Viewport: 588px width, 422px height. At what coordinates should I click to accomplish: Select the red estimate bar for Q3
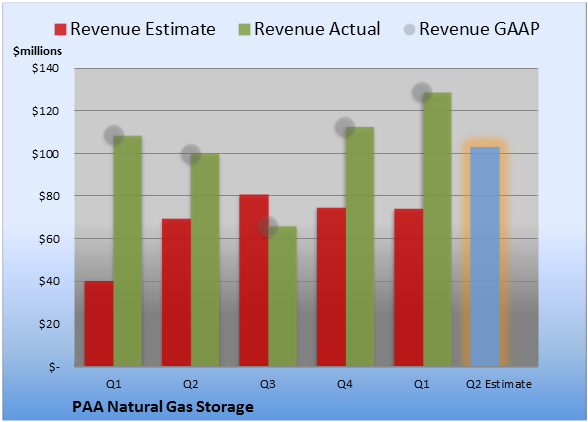click(254, 280)
